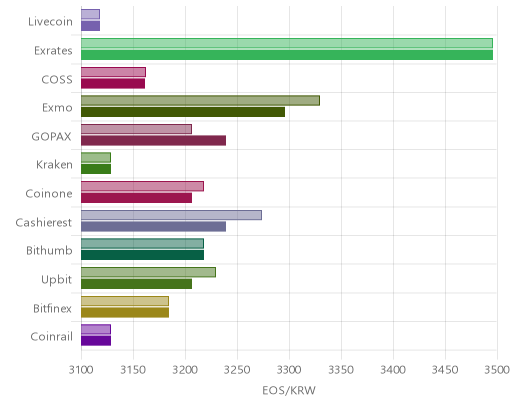Click the EOS/KRW axis title
The image size is (512, 408).
(289, 390)
